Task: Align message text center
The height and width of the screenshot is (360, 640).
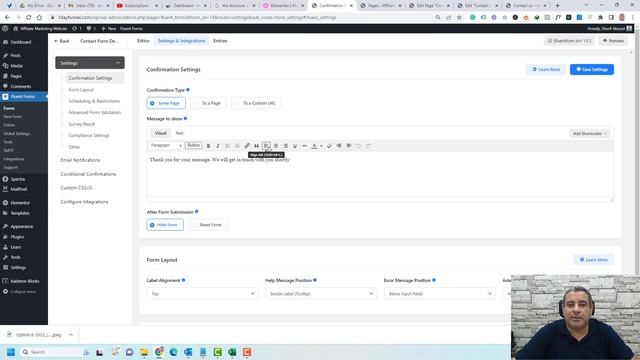Action: tap(276, 146)
